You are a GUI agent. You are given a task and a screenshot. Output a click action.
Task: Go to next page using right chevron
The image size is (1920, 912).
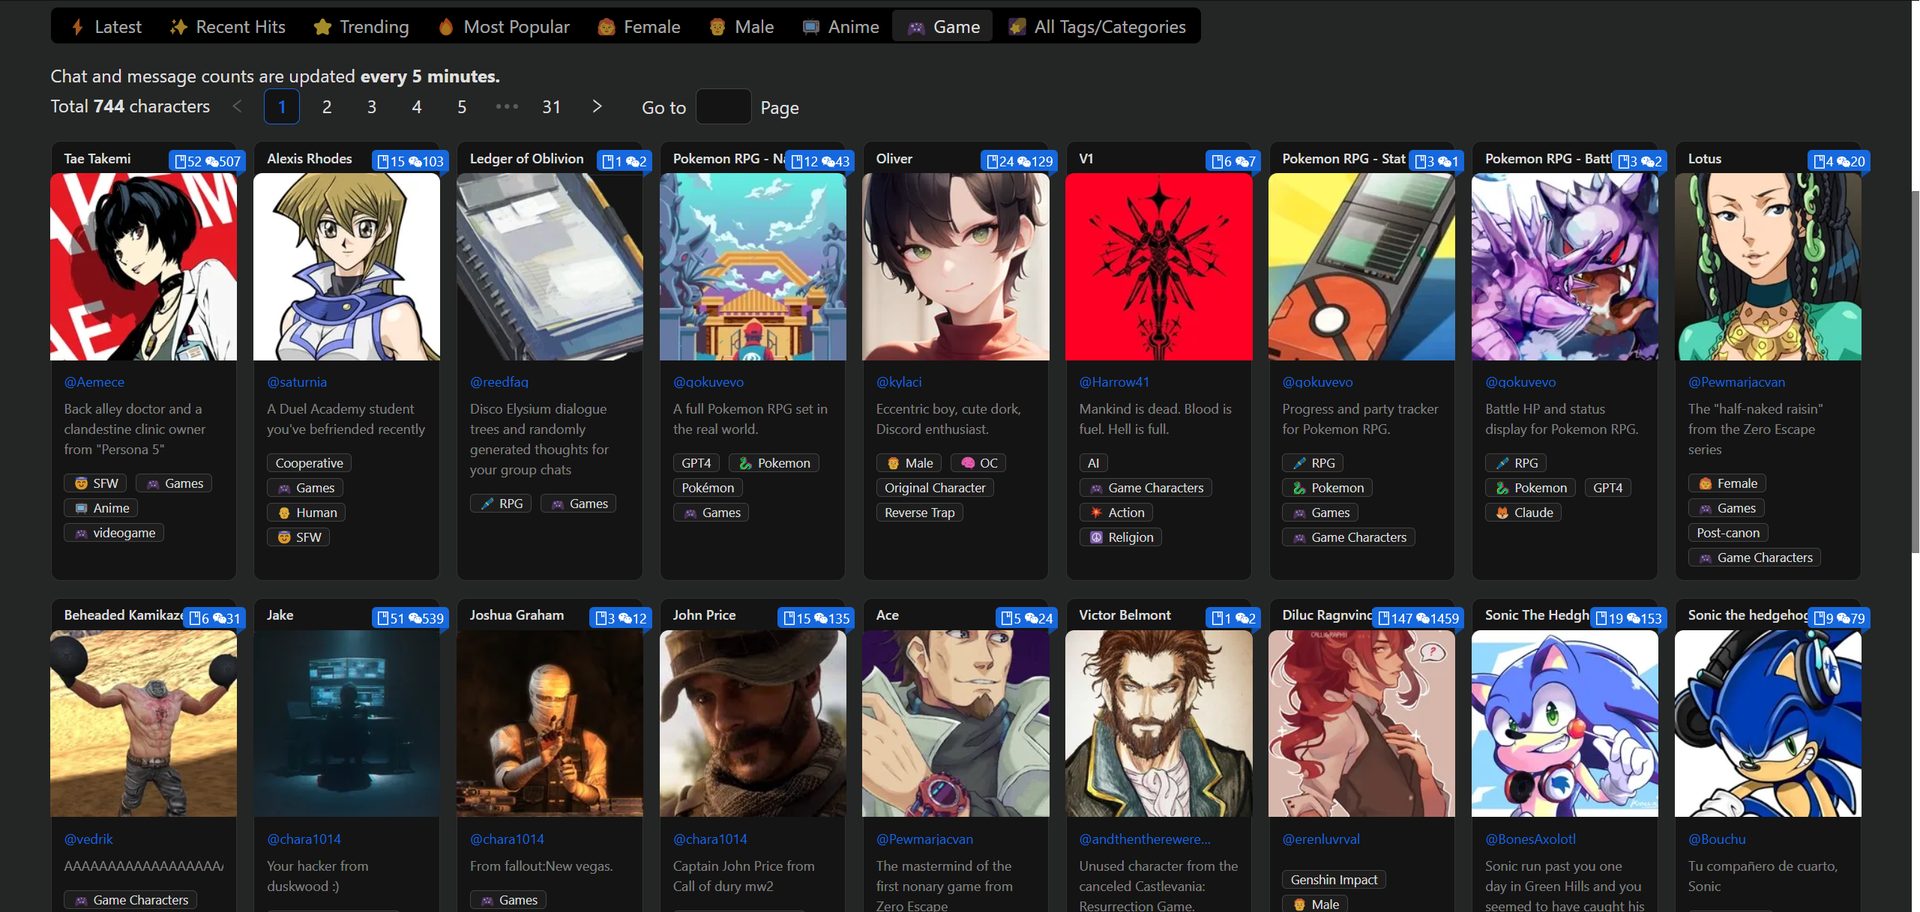[x=597, y=107]
